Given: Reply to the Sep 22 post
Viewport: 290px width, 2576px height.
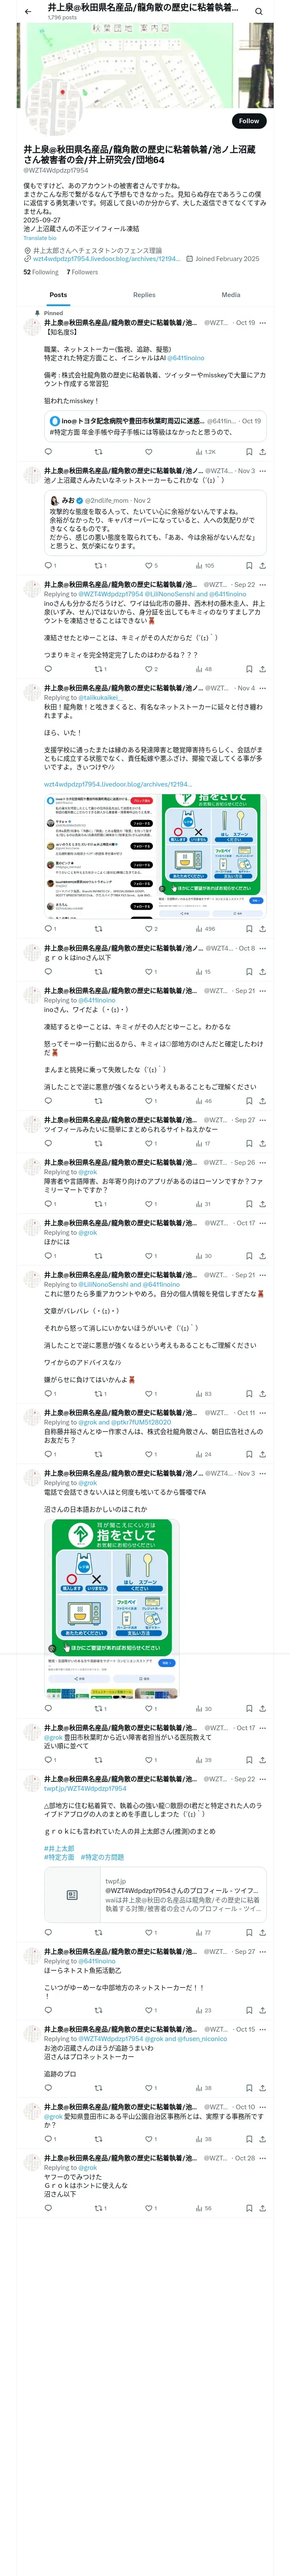Looking at the screenshot, I should 48,669.
